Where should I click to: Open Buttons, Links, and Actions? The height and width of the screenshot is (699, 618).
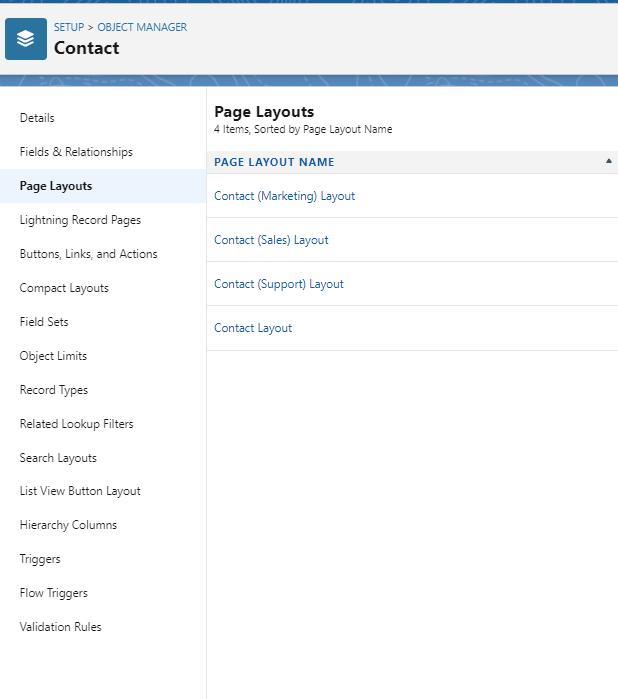click(88, 254)
